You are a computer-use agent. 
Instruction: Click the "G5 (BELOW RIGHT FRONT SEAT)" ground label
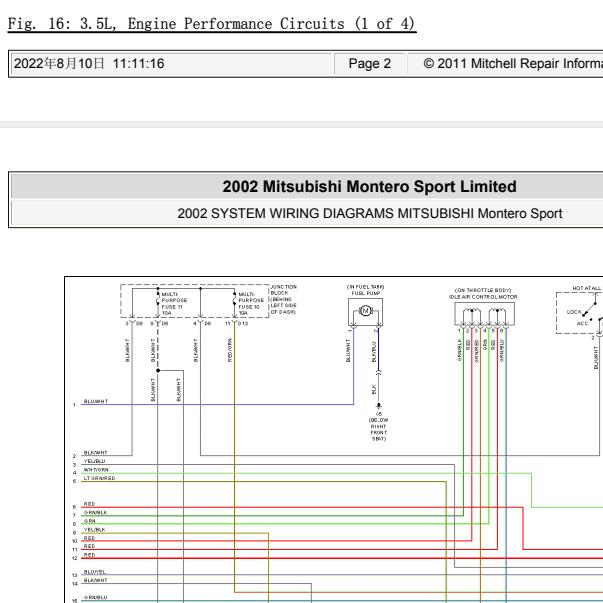pos(379,426)
